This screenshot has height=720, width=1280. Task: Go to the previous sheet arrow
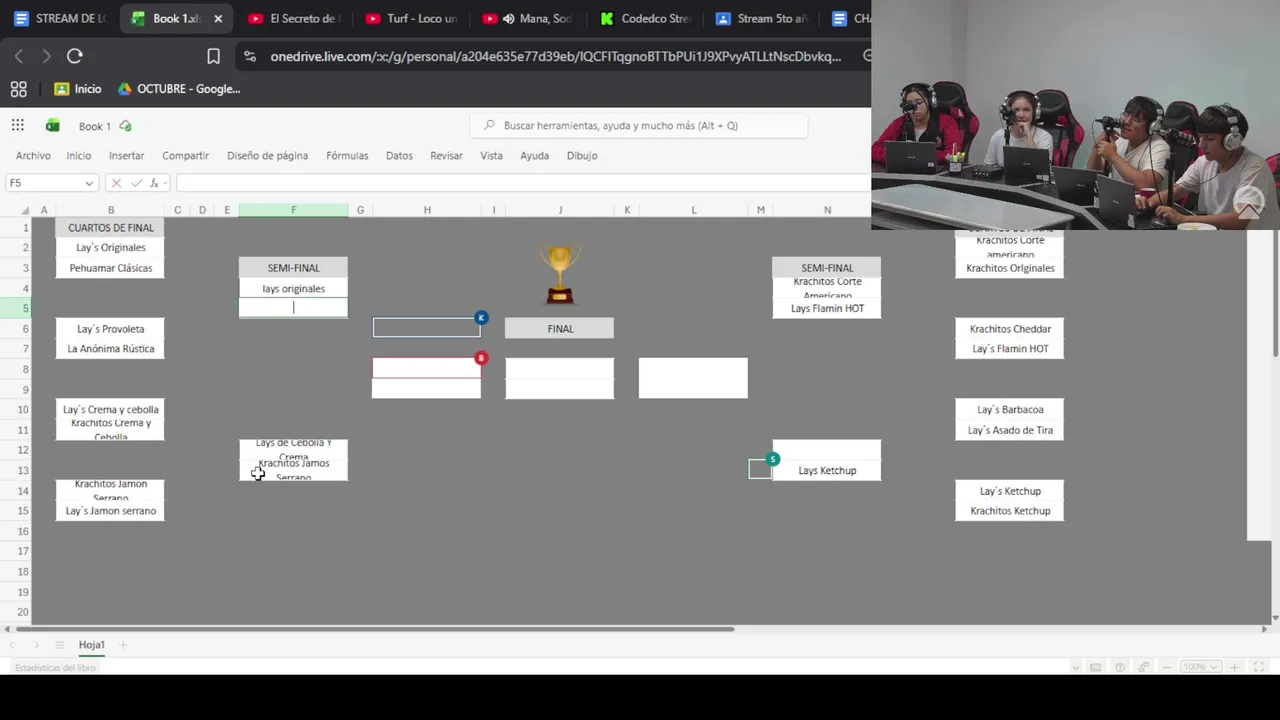[x=13, y=645]
